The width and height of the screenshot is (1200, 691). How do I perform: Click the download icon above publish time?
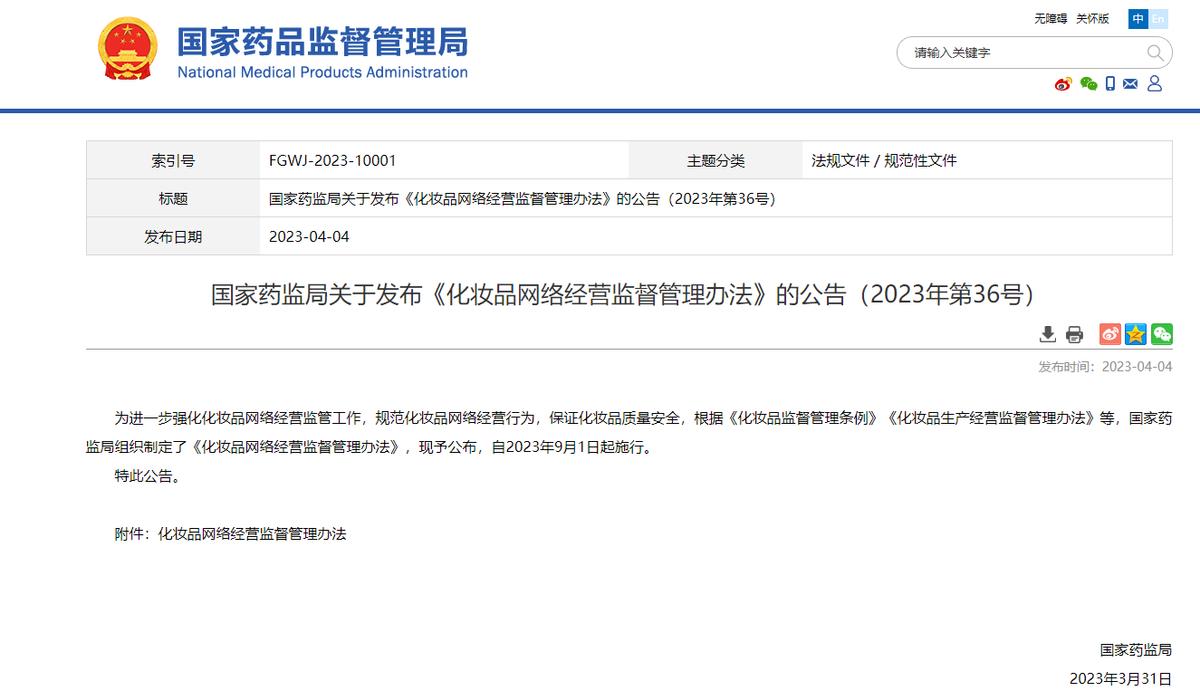[1048, 334]
